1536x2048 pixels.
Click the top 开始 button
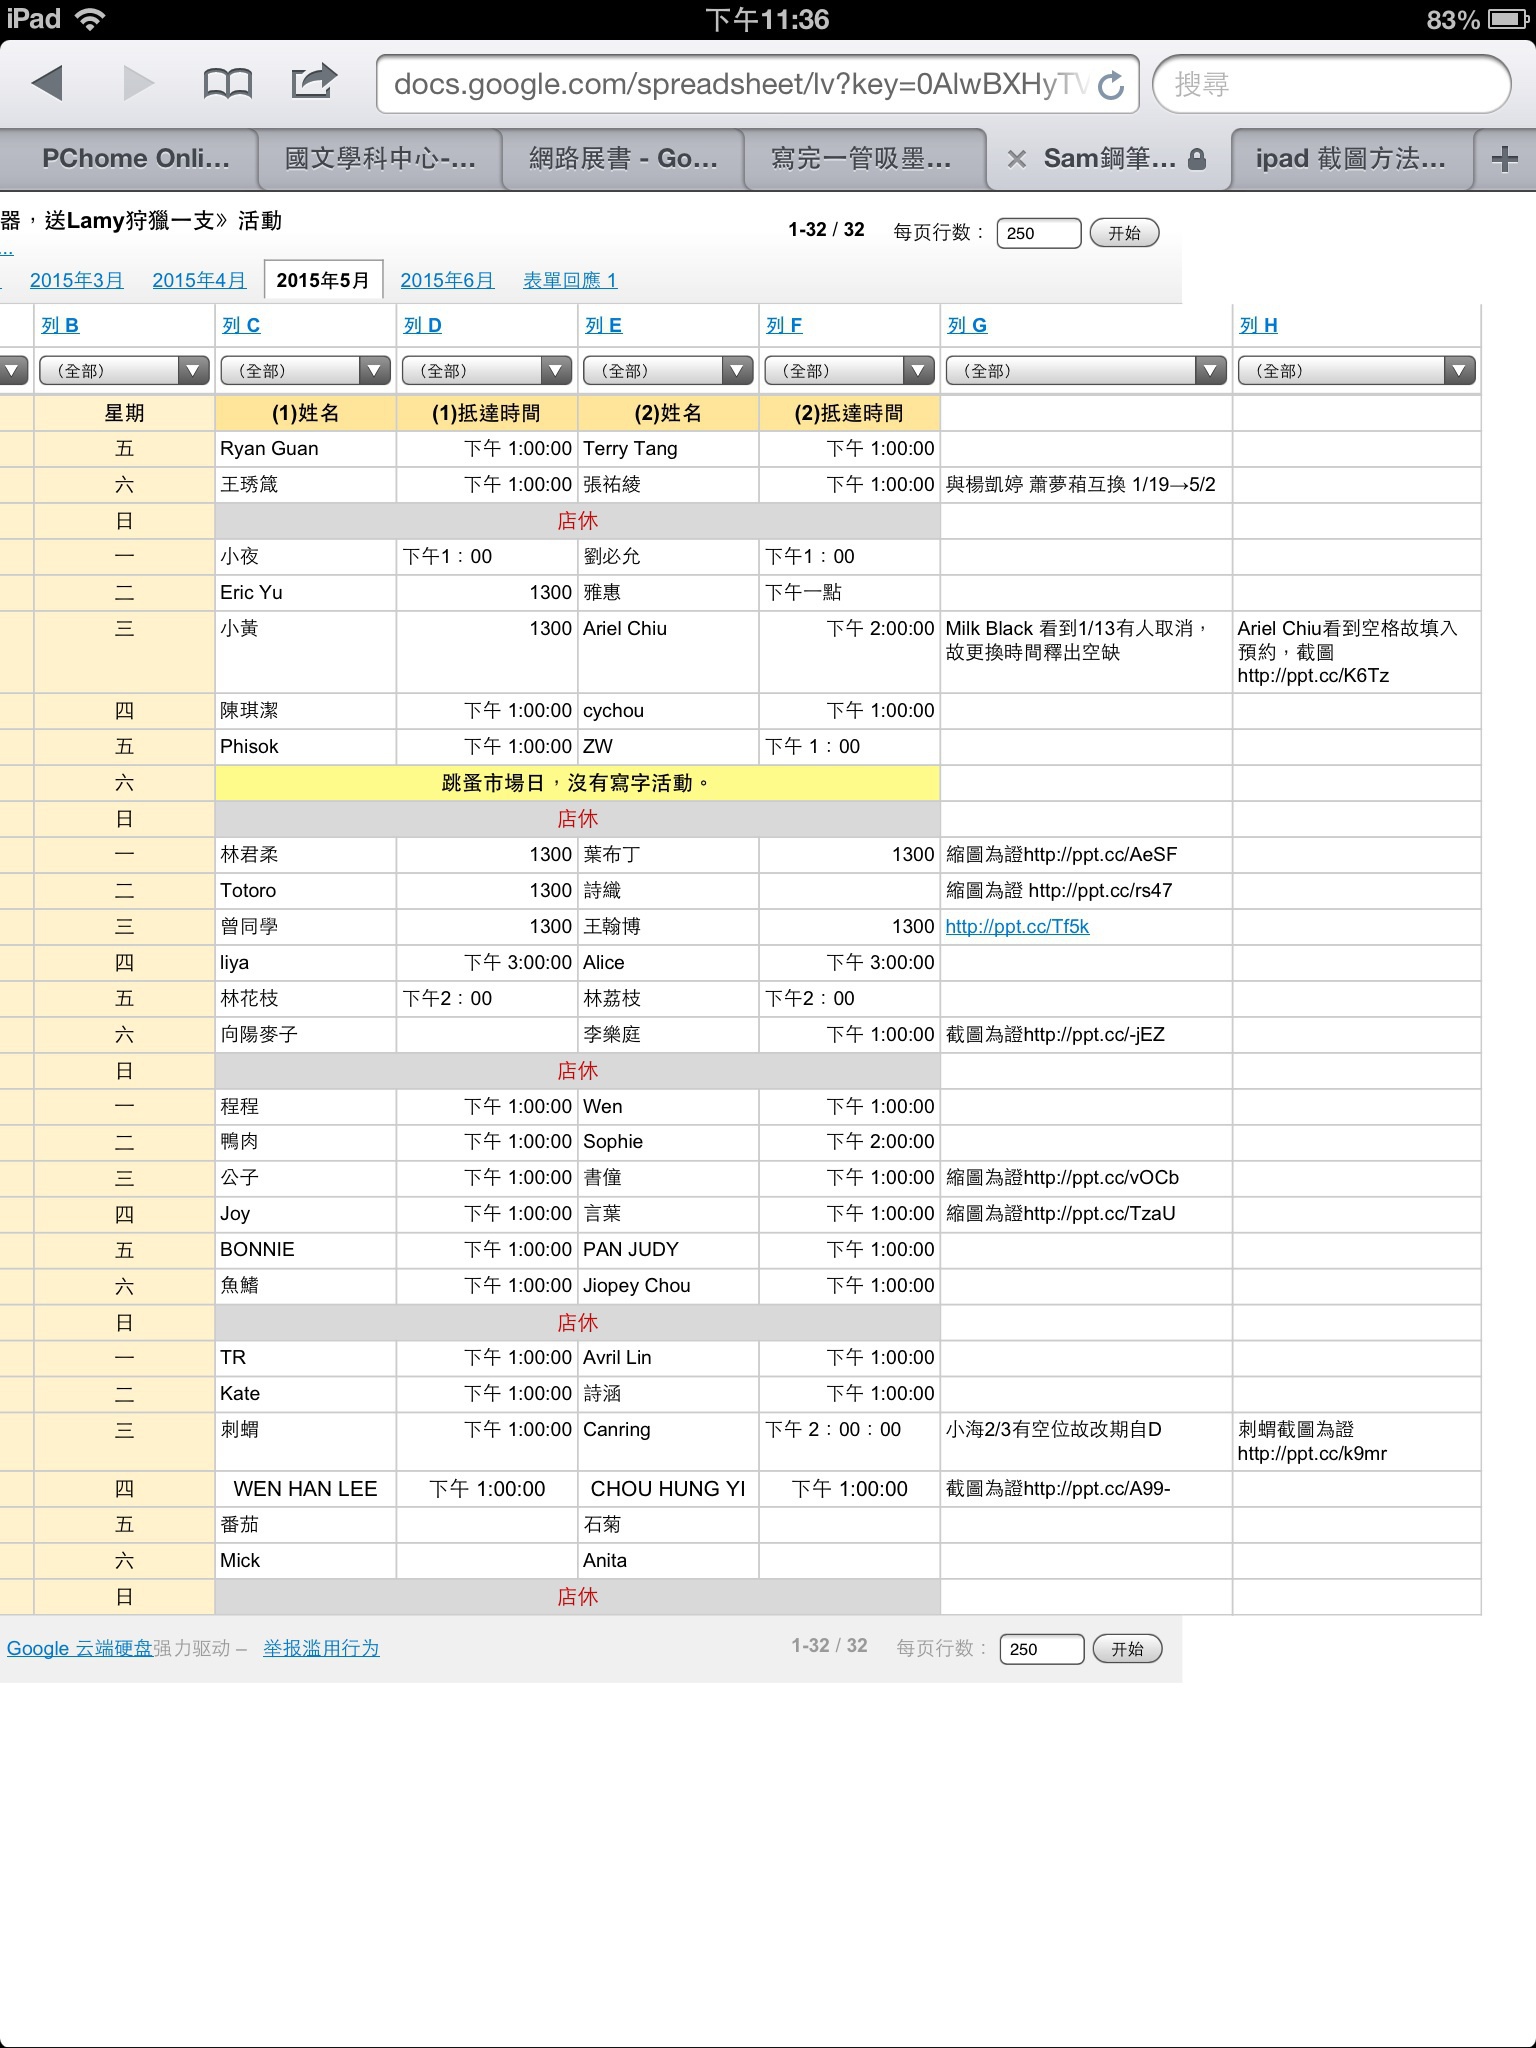[x=1124, y=233]
